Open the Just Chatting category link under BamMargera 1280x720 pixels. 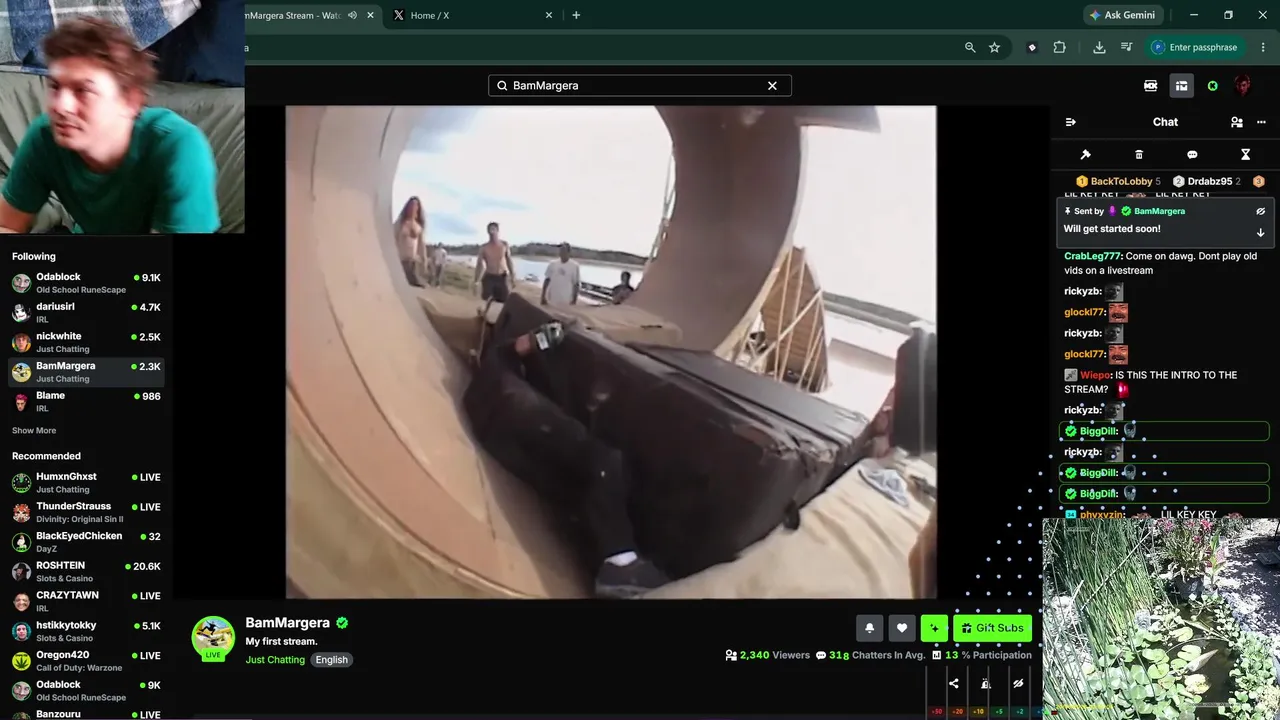tap(275, 660)
